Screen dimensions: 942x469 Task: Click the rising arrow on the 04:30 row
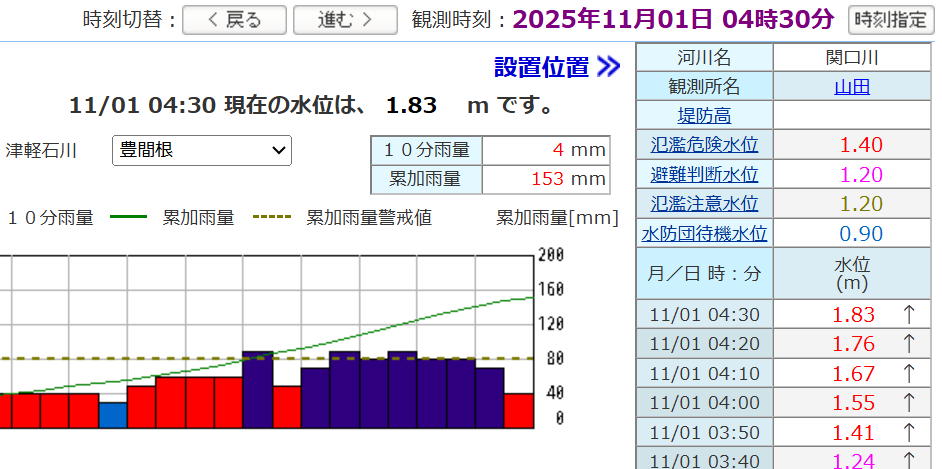[x=909, y=315]
